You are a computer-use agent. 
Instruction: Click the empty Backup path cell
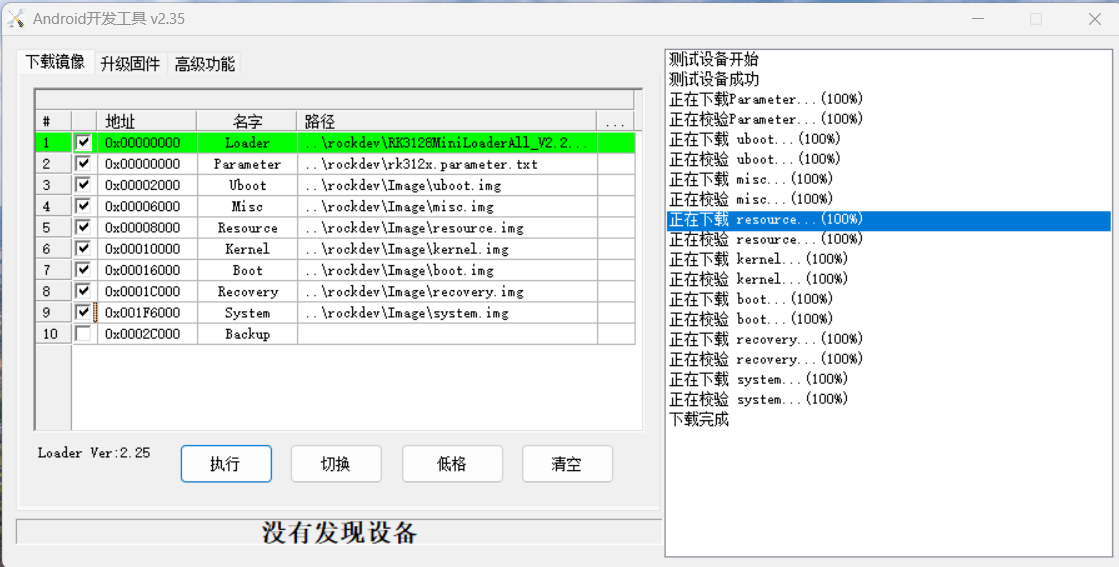(x=447, y=334)
